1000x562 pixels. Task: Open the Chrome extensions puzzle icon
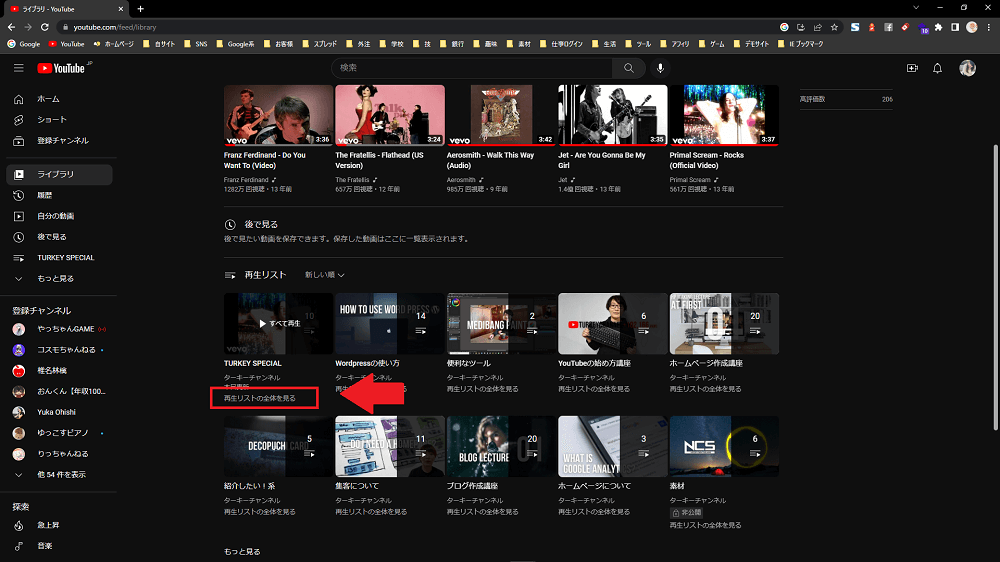tap(938, 27)
